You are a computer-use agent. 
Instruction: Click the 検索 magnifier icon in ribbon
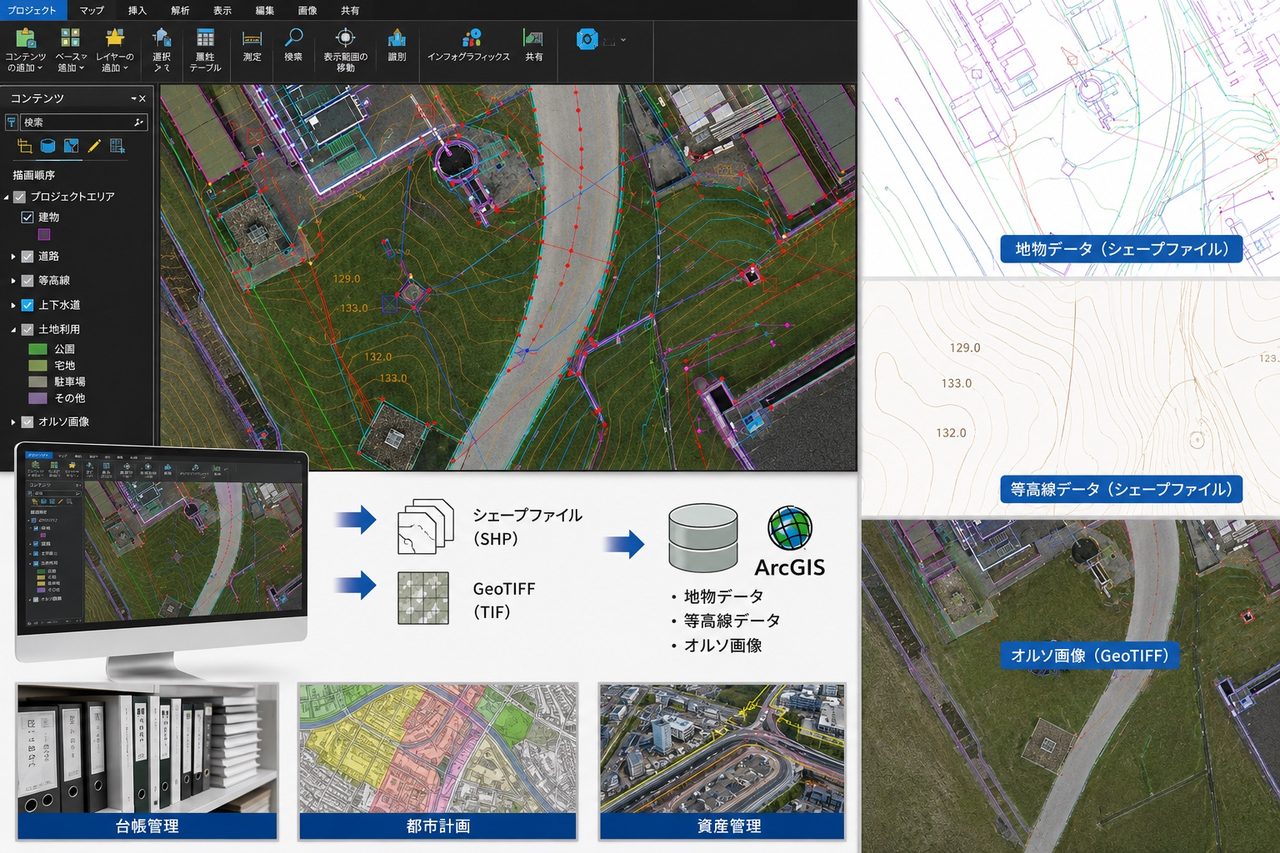293,38
